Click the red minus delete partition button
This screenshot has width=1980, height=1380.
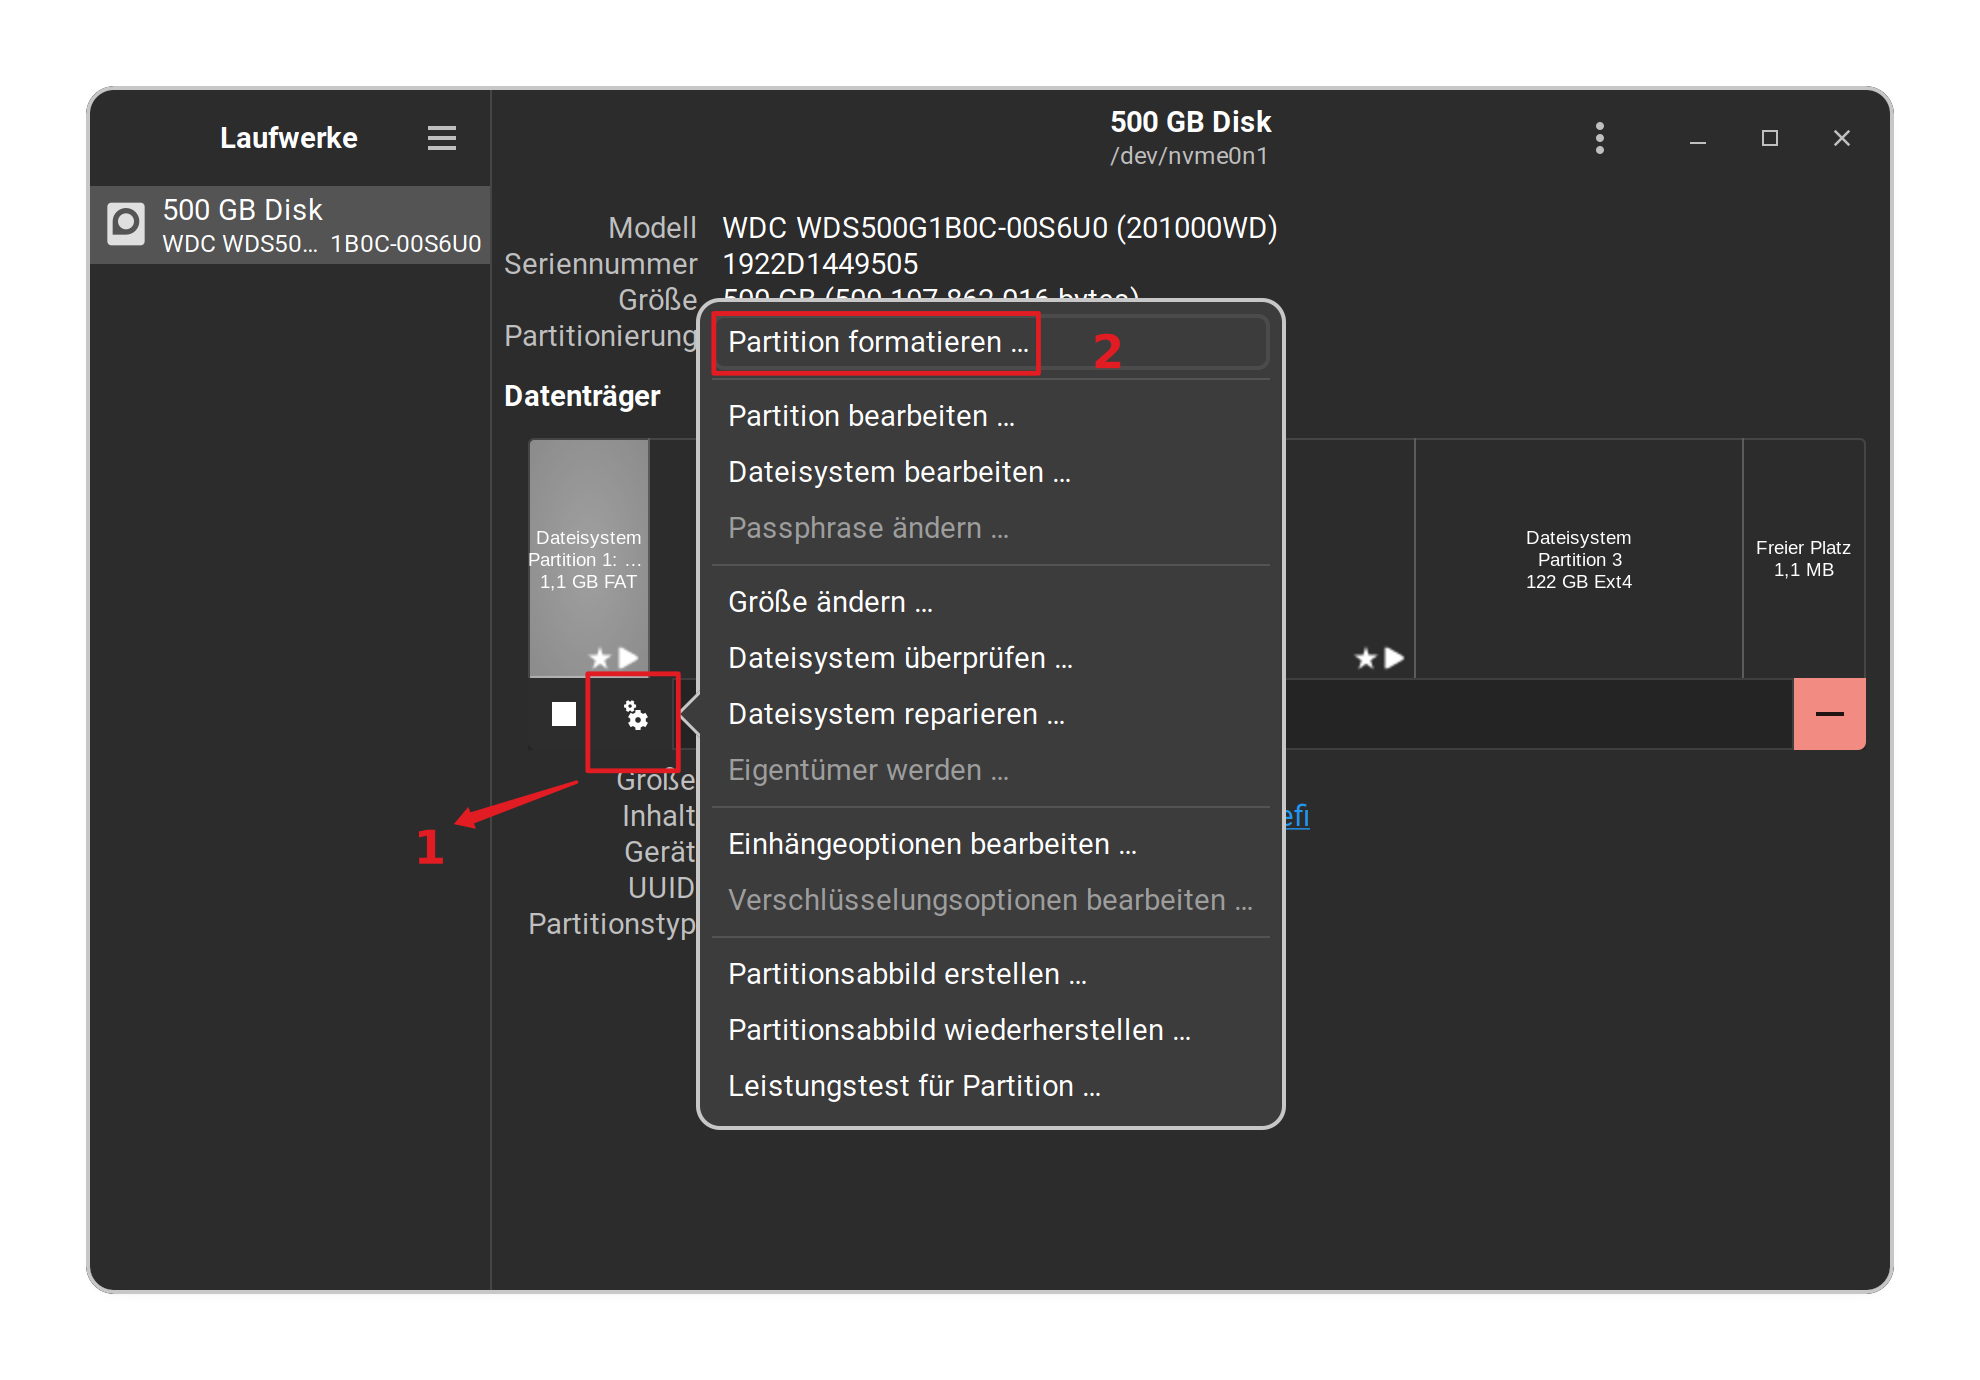click(x=1828, y=714)
